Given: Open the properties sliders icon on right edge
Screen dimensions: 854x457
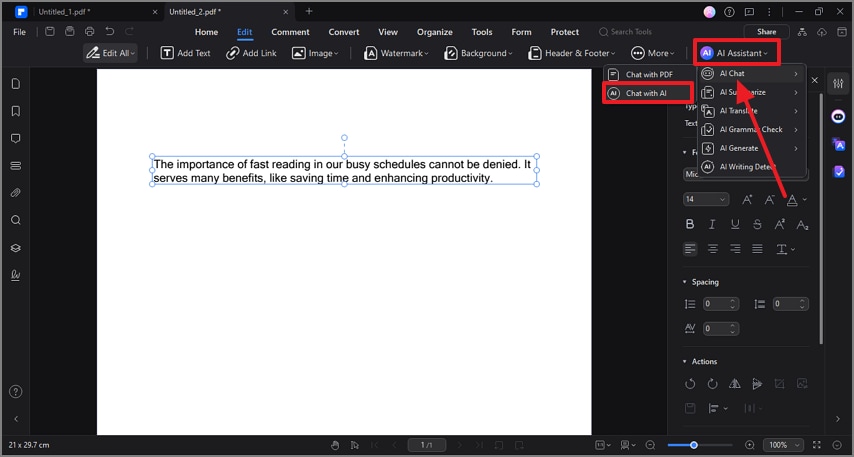Looking at the screenshot, I should click(838, 83).
